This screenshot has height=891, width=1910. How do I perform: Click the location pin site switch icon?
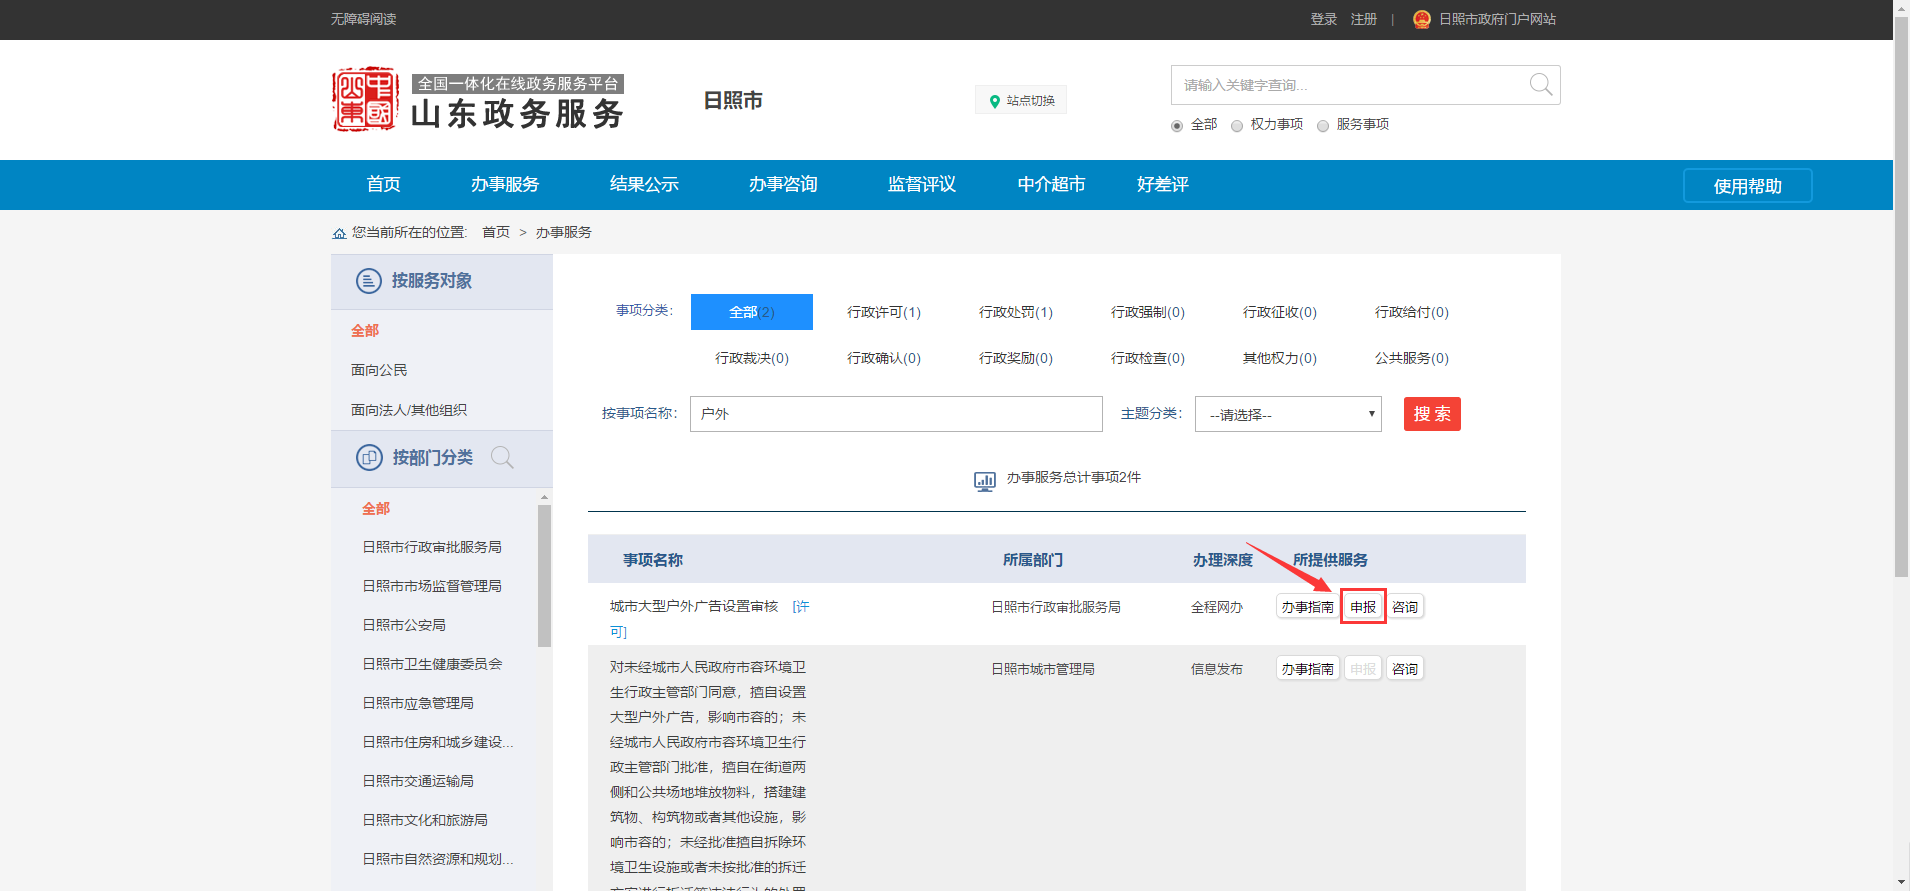pyautogui.click(x=994, y=101)
